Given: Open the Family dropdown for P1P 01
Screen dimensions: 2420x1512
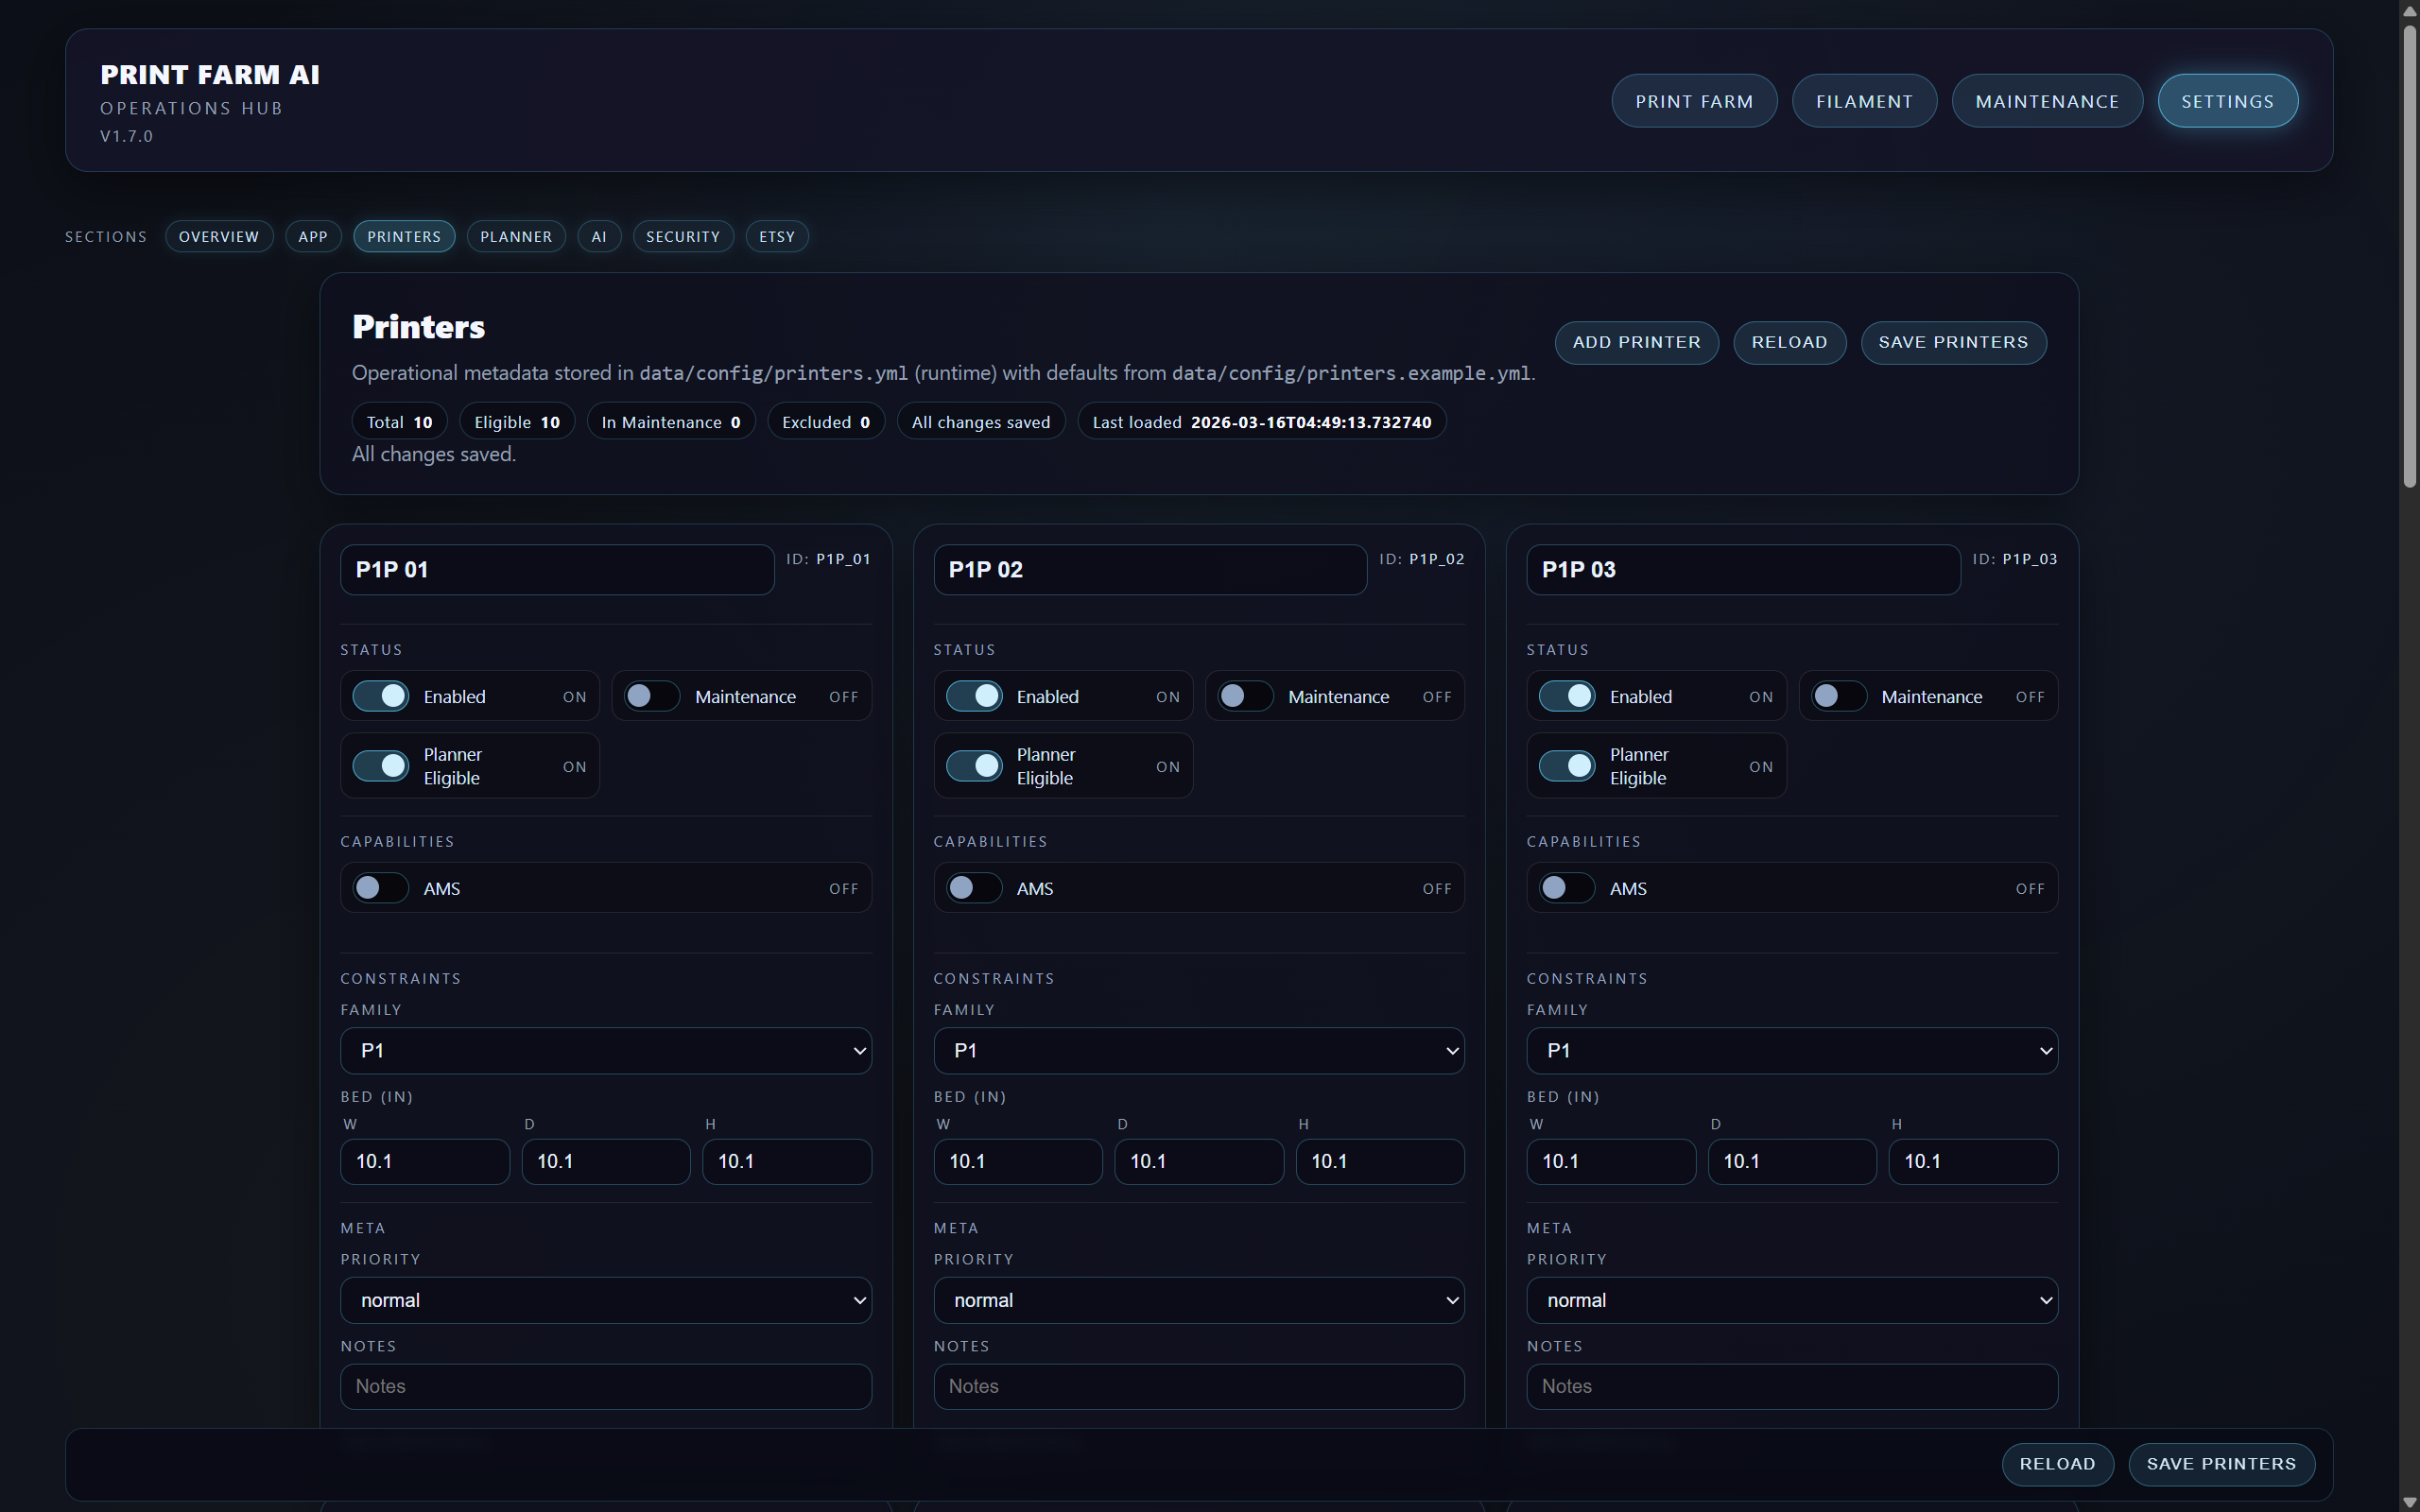Looking at the screenshot, I should point(605,1050).
